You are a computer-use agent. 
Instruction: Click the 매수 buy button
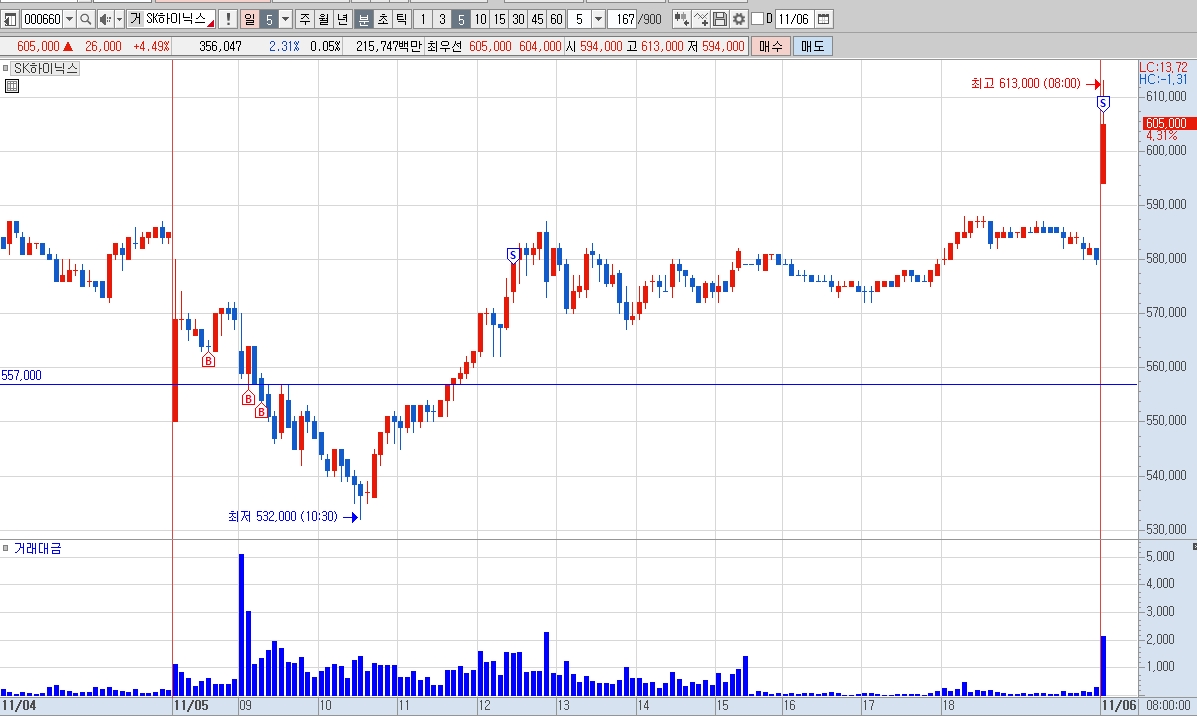[770, 47]
